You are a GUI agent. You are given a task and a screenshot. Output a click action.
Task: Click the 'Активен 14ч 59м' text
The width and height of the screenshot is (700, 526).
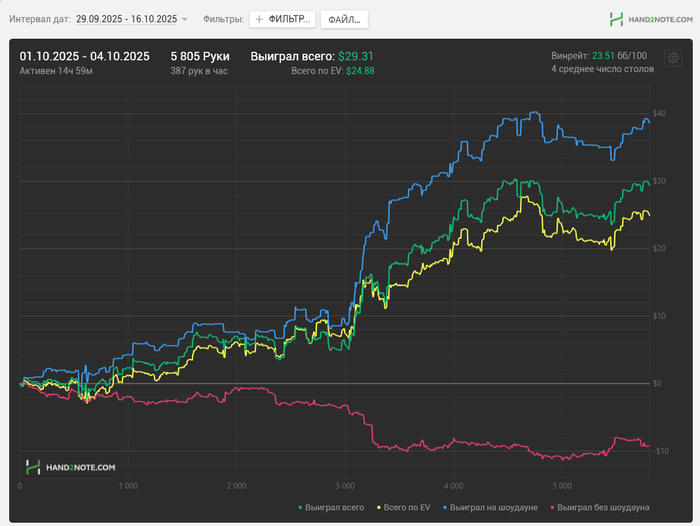(56, 71)
